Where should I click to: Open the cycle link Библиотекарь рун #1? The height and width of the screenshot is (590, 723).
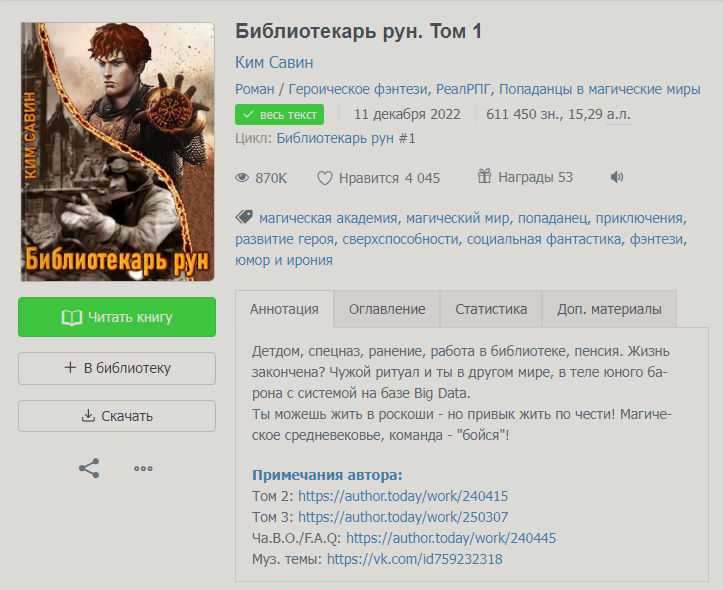(x=346, y=138)
